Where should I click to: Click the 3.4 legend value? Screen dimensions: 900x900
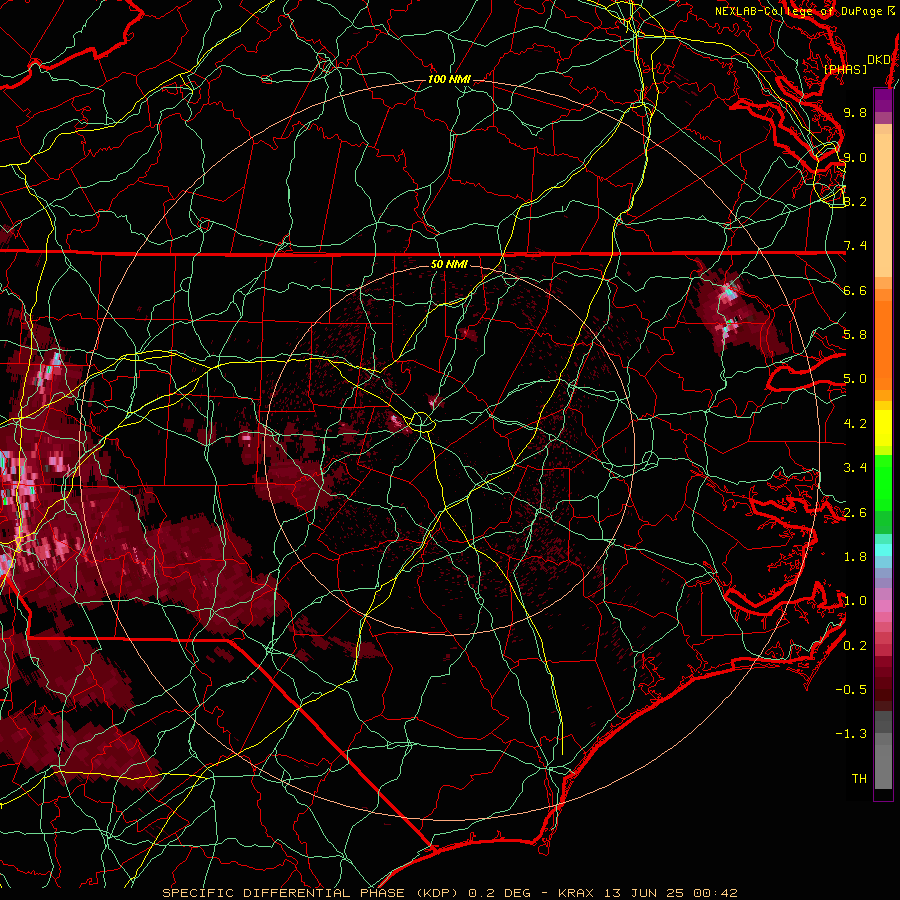click(855, 468)
